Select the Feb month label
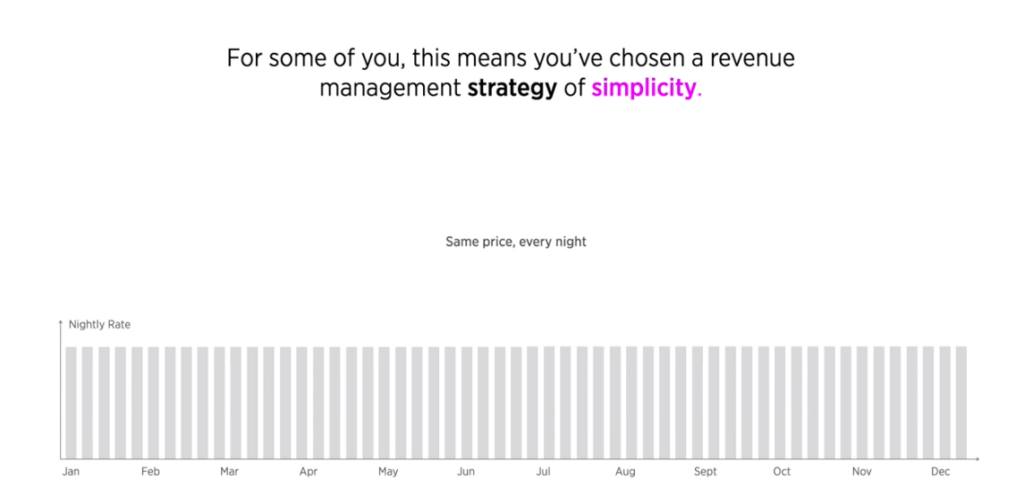Screen dimensions: 1024x504 [150, 471]
